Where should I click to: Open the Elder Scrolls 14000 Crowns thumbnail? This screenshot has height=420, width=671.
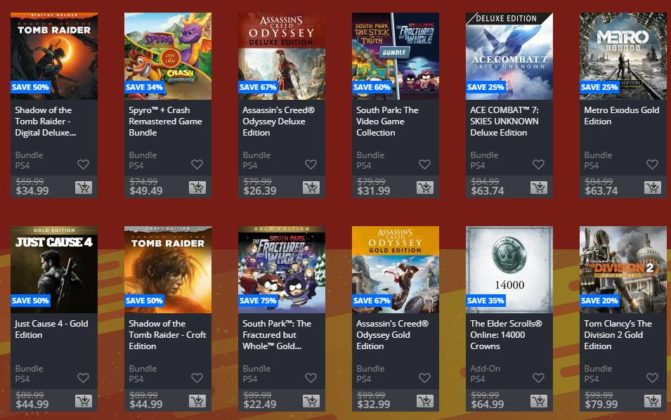pyautogui.click(x=509, y=270)
